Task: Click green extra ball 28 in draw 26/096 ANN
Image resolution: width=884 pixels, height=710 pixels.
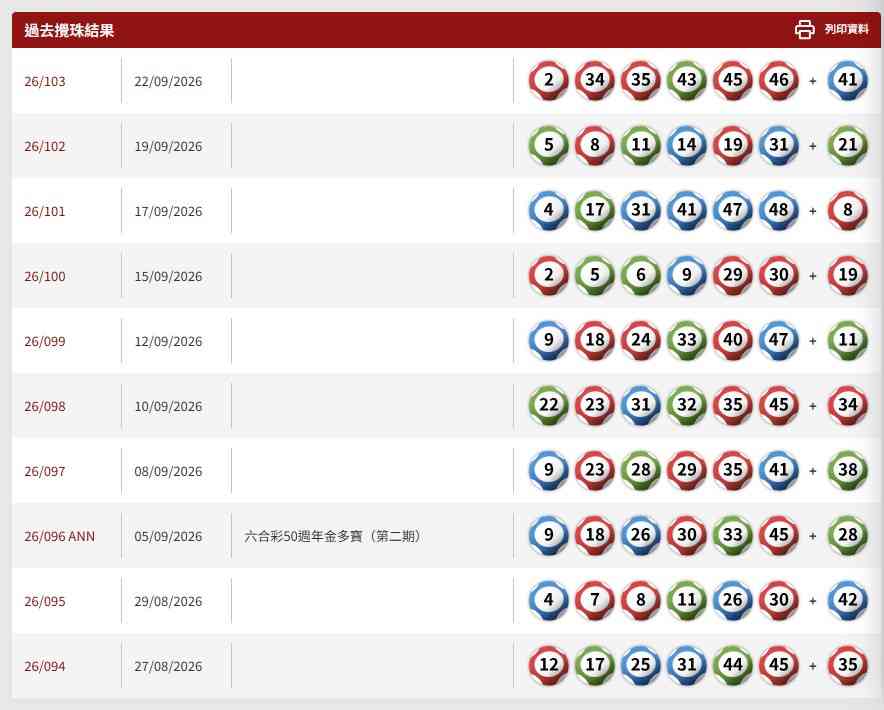Action: pyautogui.click(x=847, y=535)
